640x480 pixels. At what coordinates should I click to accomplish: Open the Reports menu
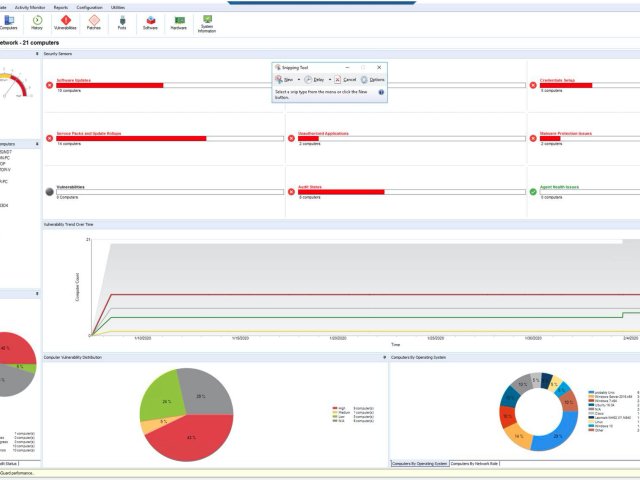(x=61, y=6)
